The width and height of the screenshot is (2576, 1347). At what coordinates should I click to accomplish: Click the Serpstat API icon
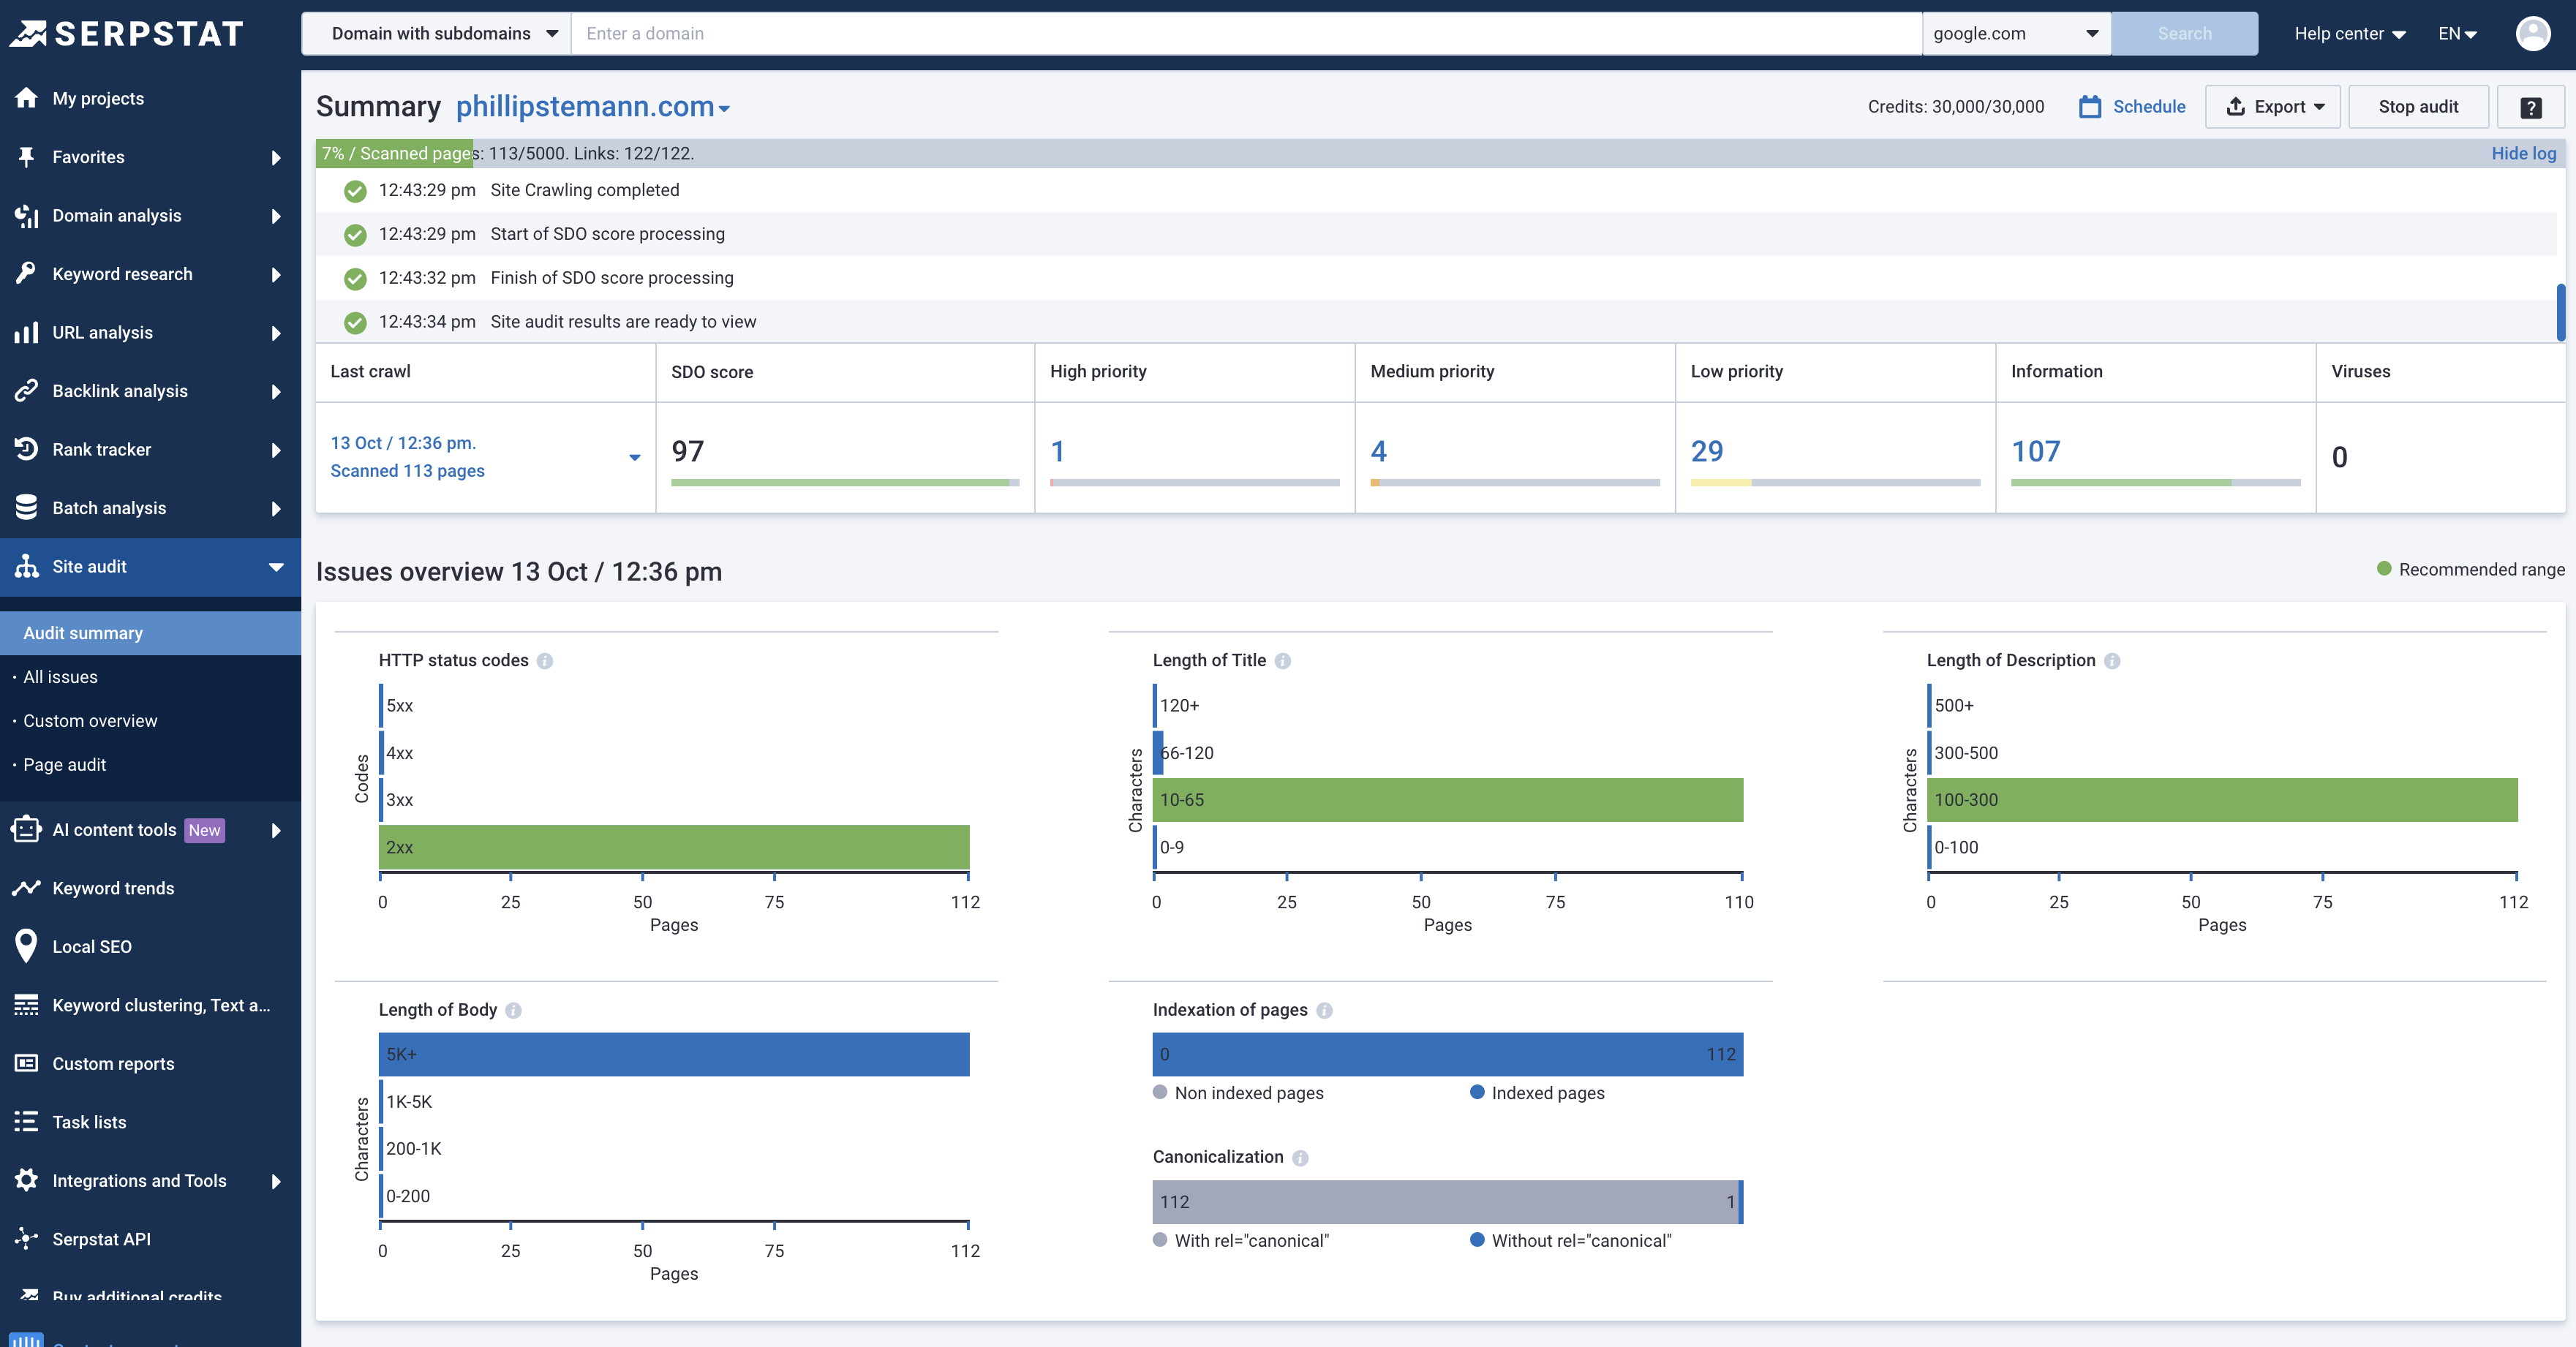[x=26, y=1239]
